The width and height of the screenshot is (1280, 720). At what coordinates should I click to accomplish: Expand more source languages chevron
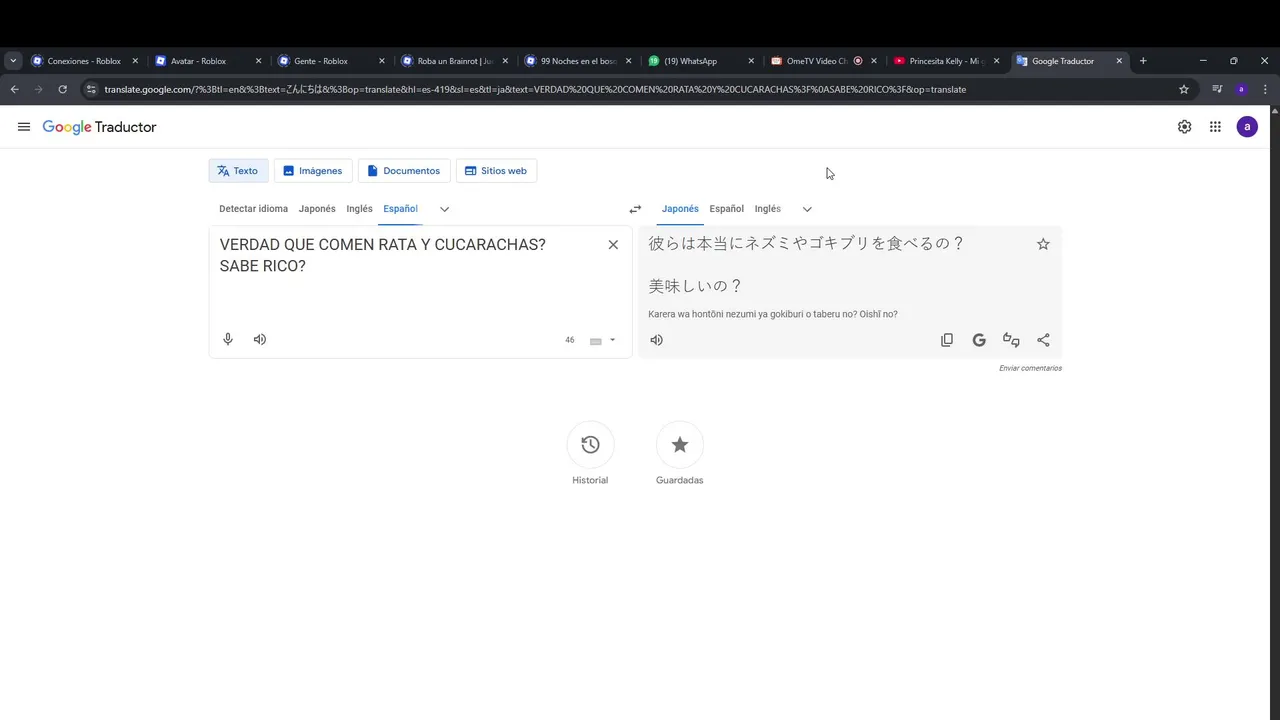click(445, 209)
